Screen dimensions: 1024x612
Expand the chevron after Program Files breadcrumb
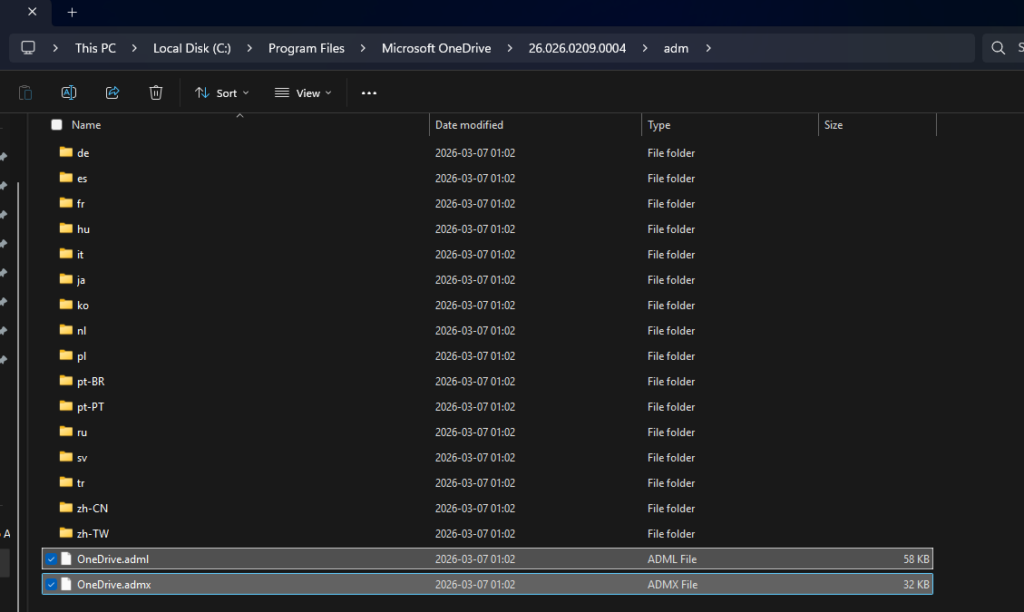click(363, 48)
